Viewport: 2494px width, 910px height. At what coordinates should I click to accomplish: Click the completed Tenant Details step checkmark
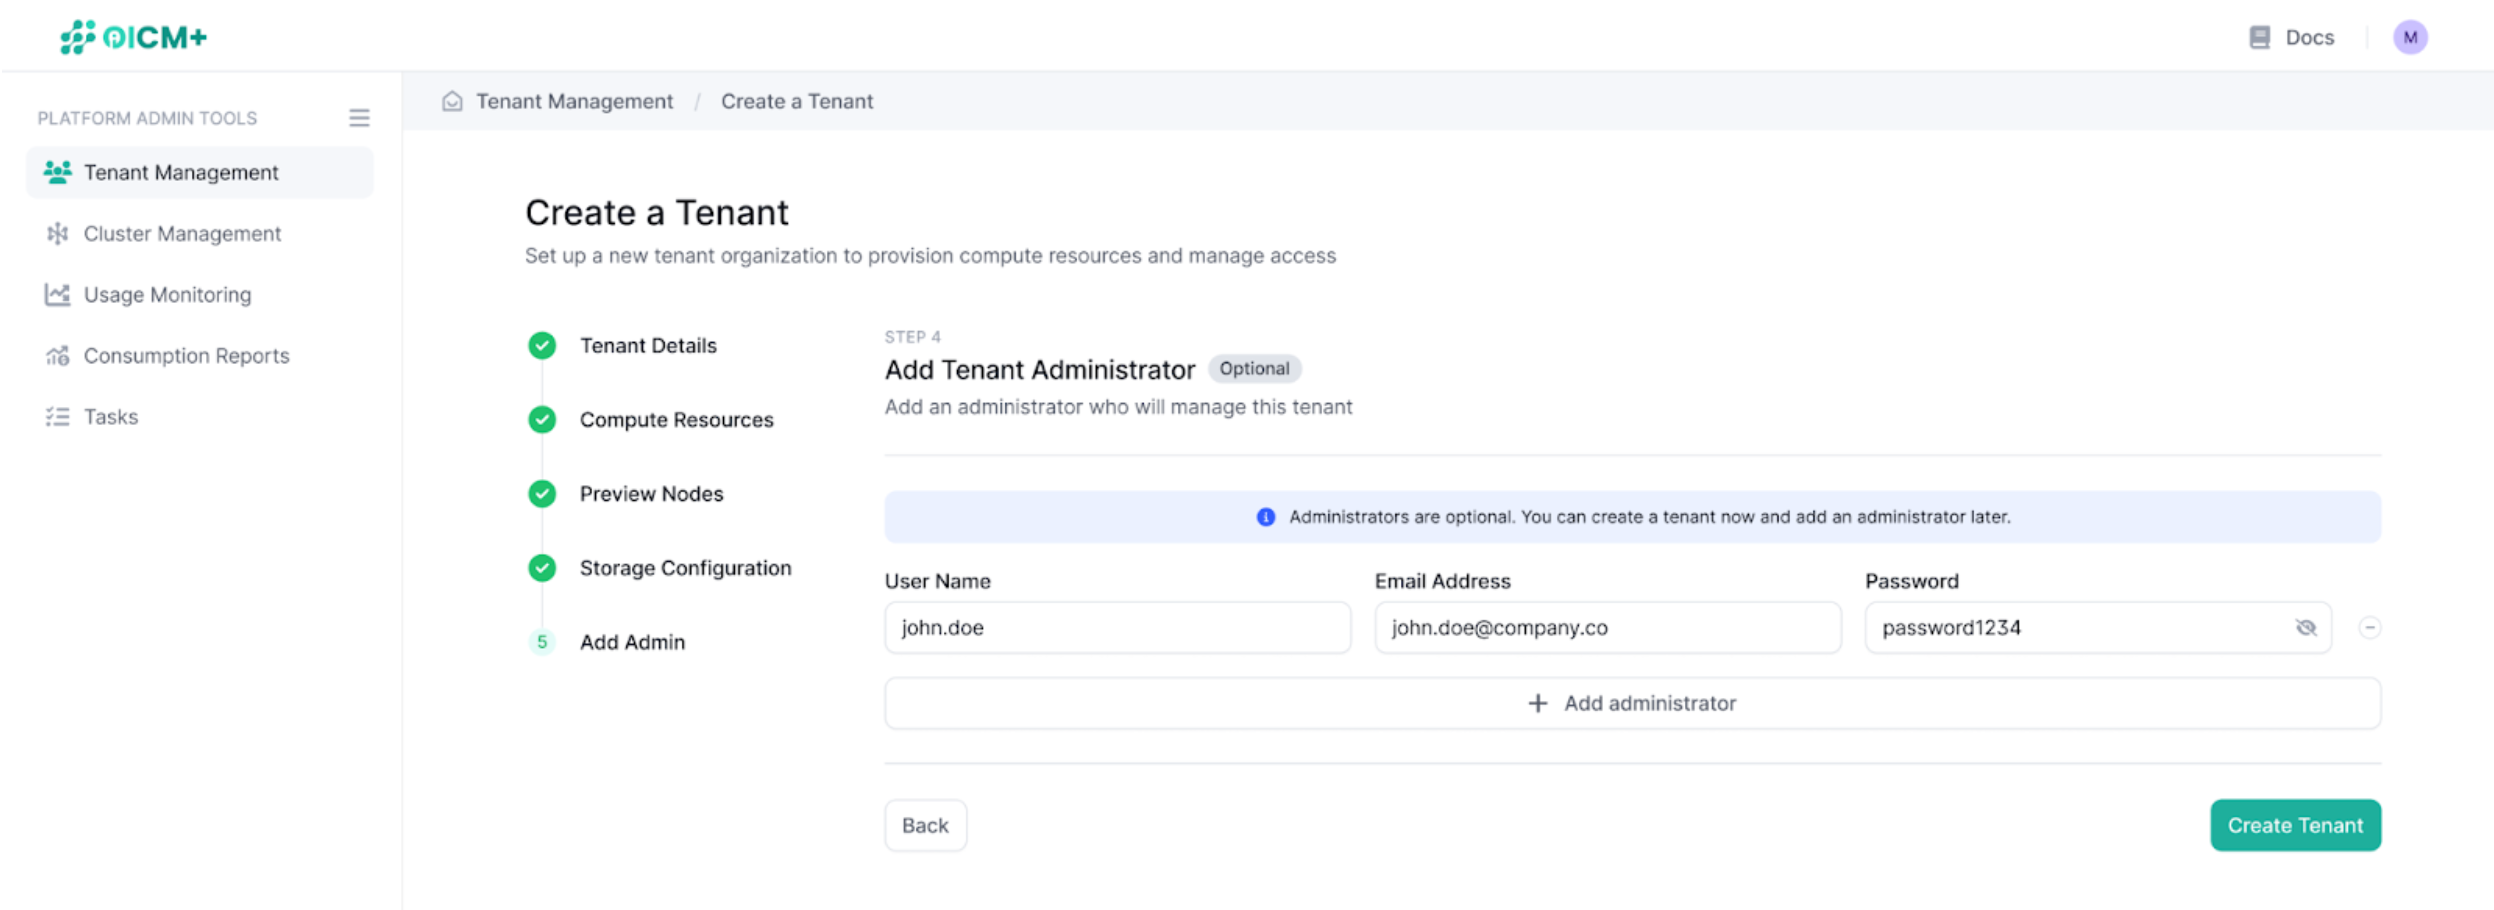pos(541,345)
